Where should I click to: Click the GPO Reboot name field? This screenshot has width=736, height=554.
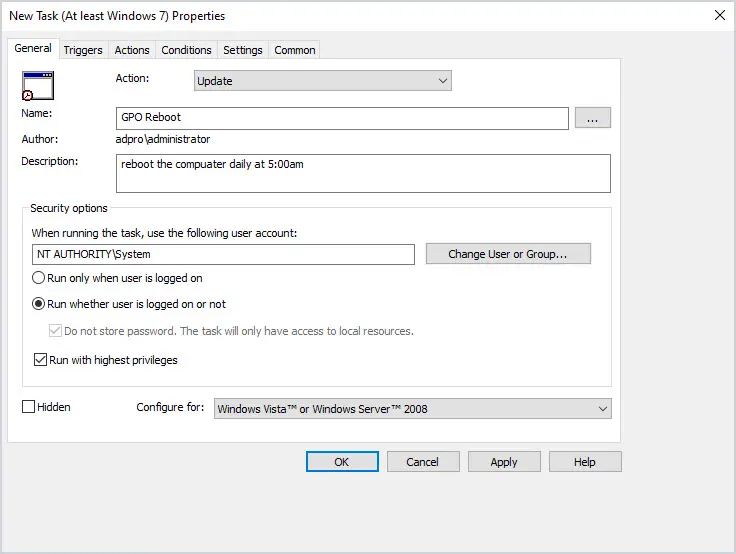click(342, 118)
